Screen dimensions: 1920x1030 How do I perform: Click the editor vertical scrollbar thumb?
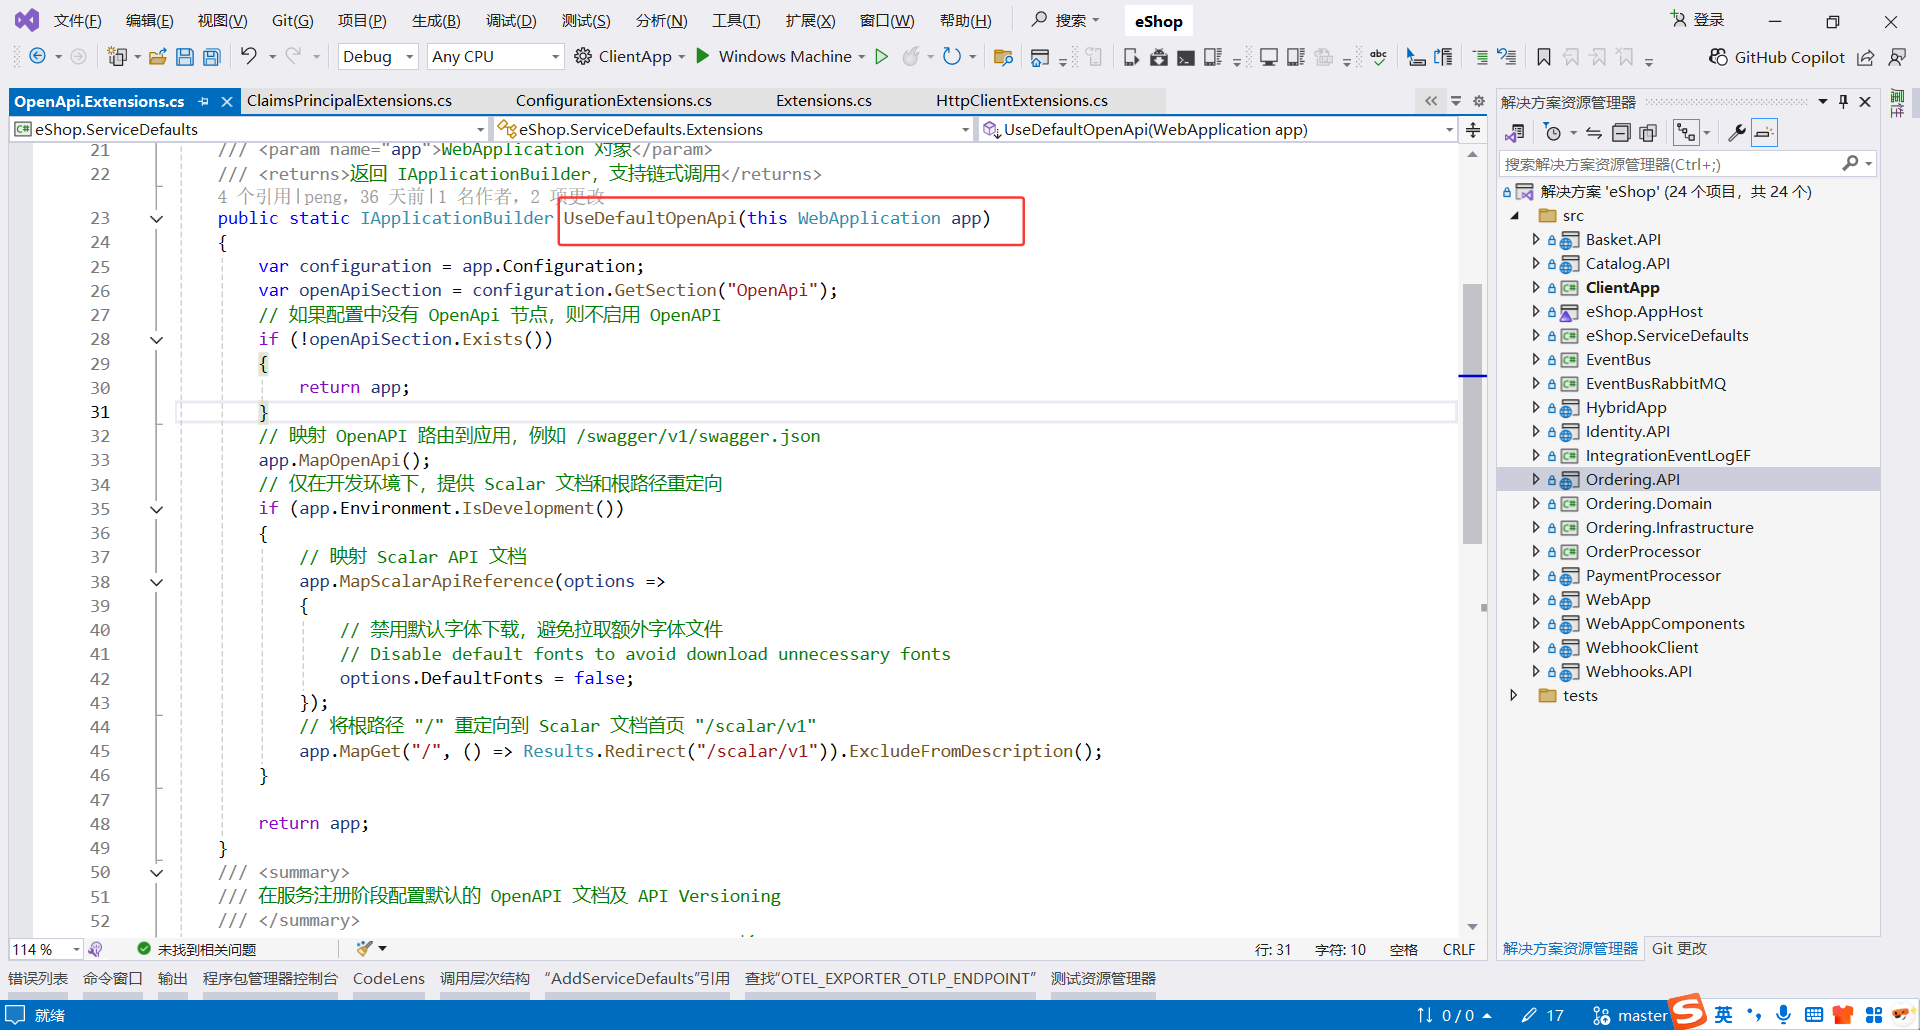(1472, 414)
